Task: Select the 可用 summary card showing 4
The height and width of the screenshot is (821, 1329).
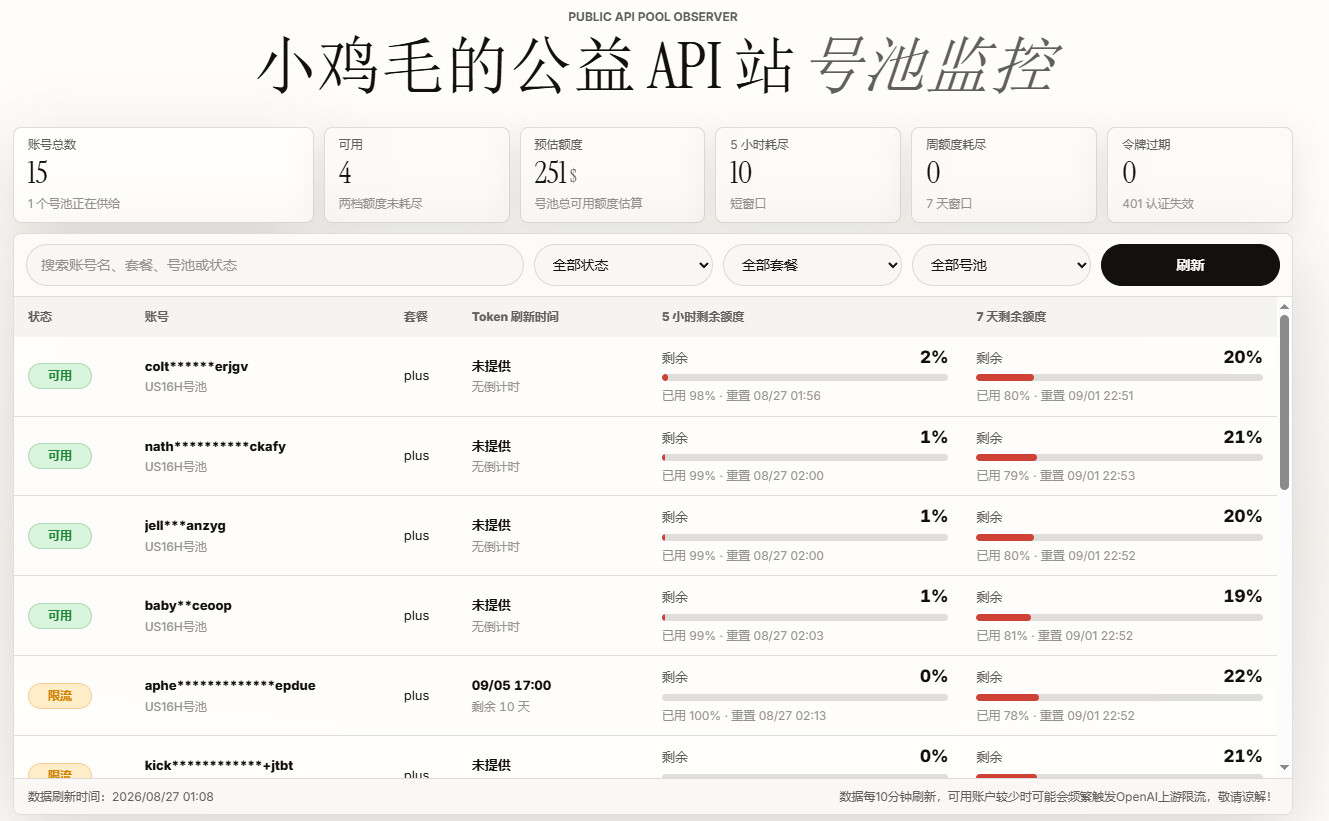Action: pos(416,175)
